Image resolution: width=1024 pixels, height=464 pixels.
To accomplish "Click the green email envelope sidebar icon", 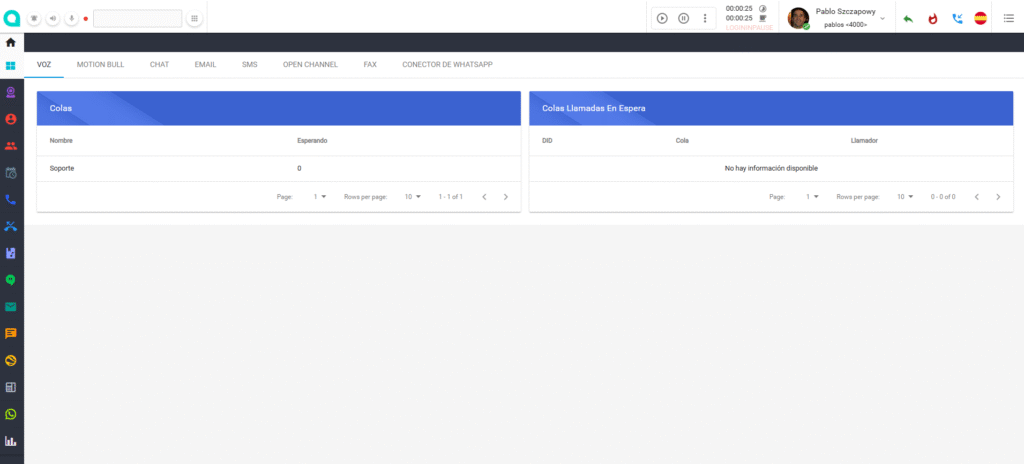I will point(11,307).
